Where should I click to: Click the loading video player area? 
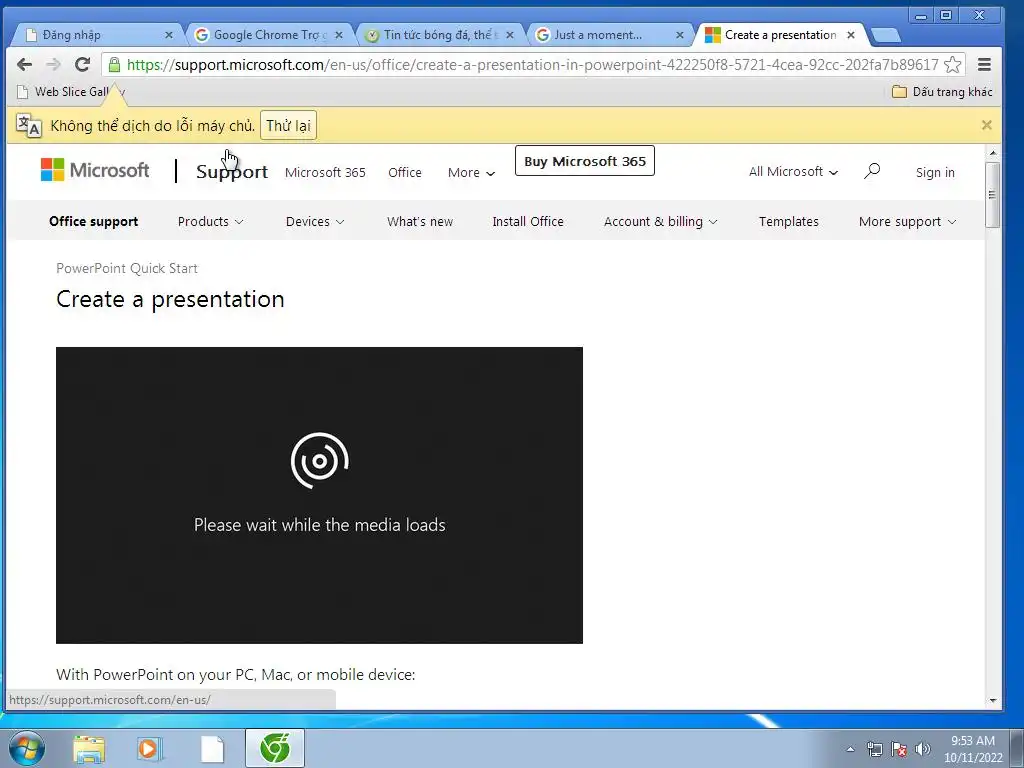[x=319, y=495]
